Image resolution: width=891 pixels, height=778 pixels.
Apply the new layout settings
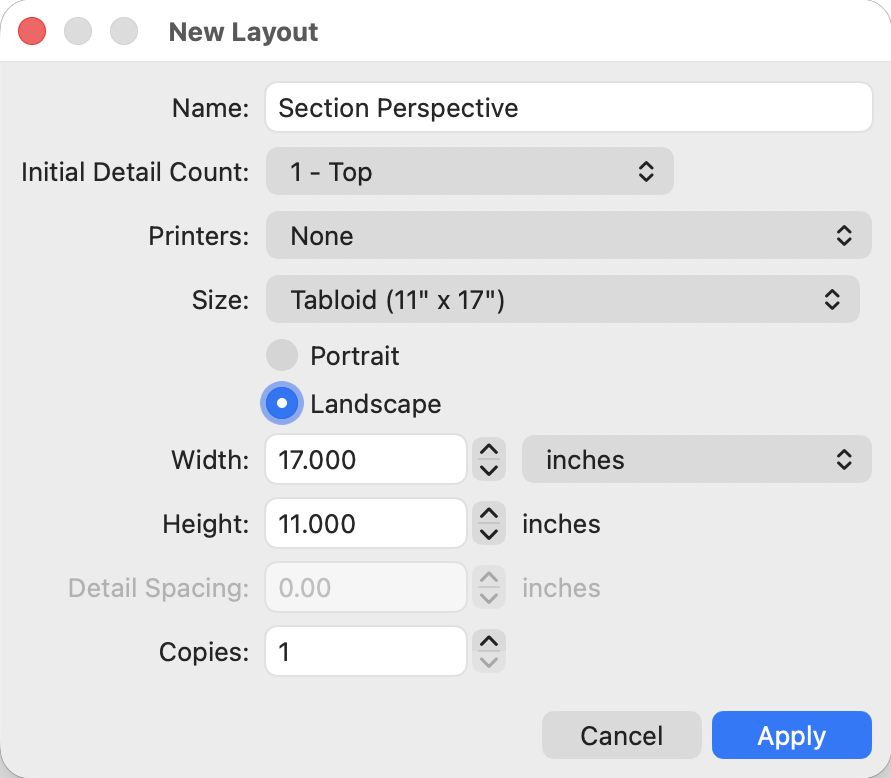(x=792, y=735)
